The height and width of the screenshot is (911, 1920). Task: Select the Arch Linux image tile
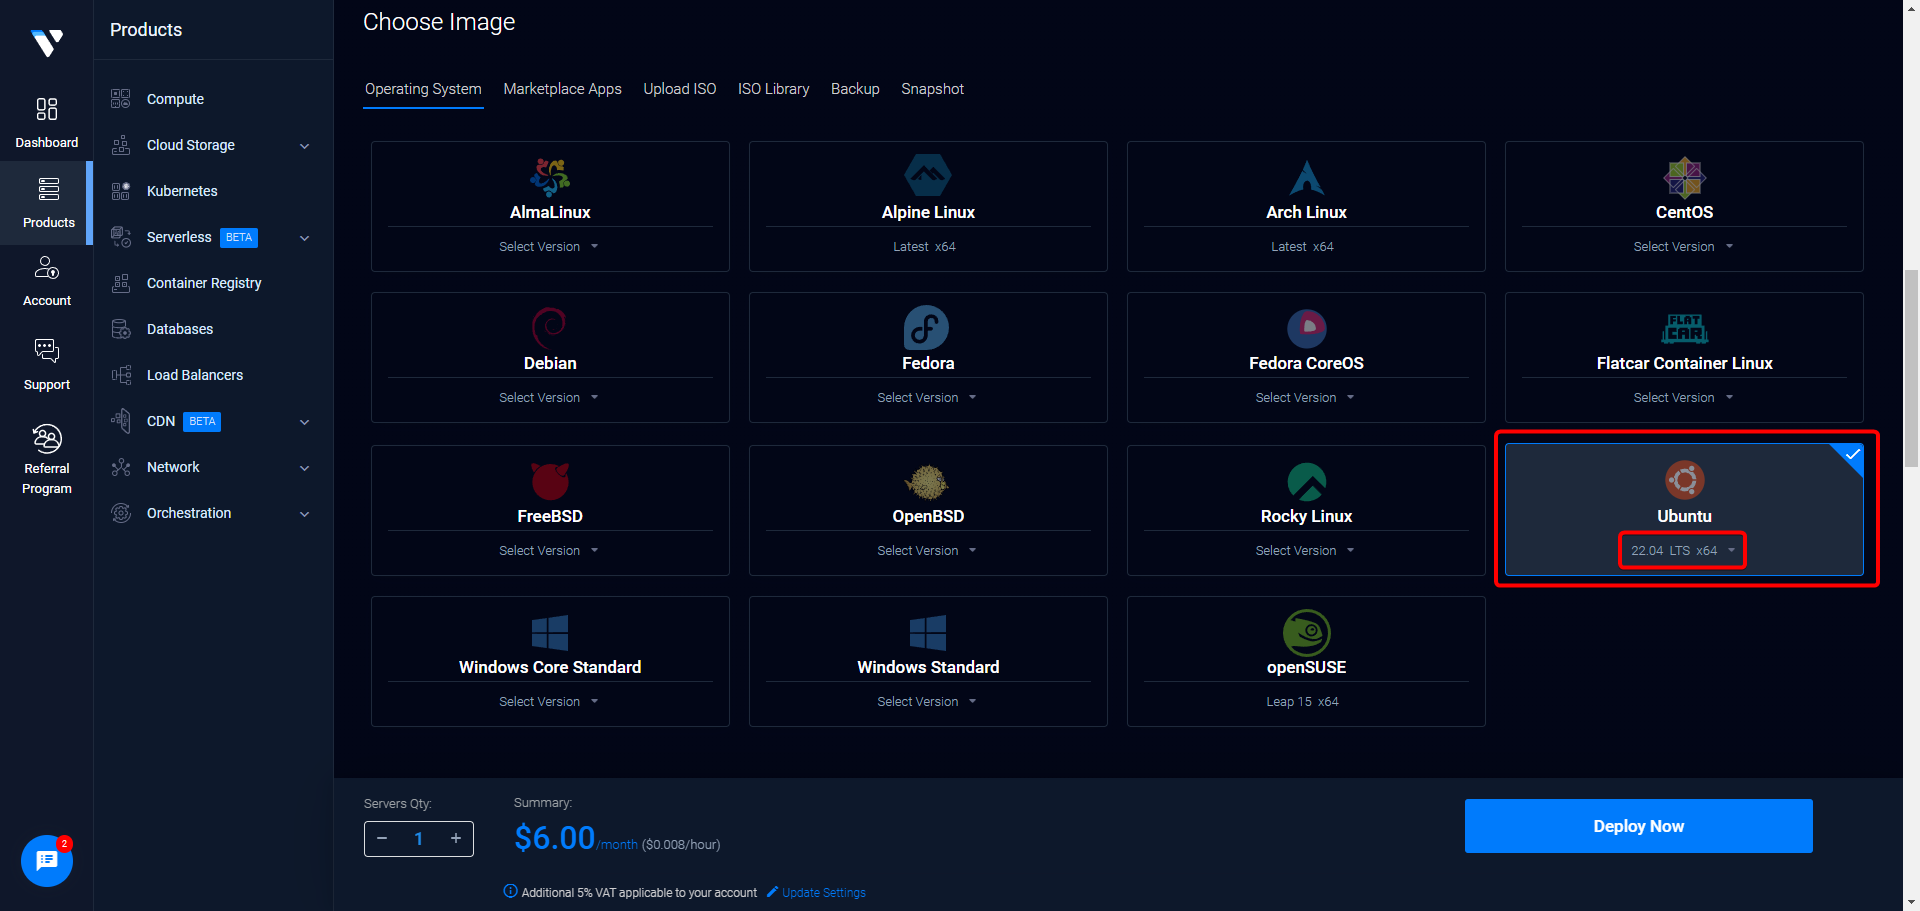1305,206
